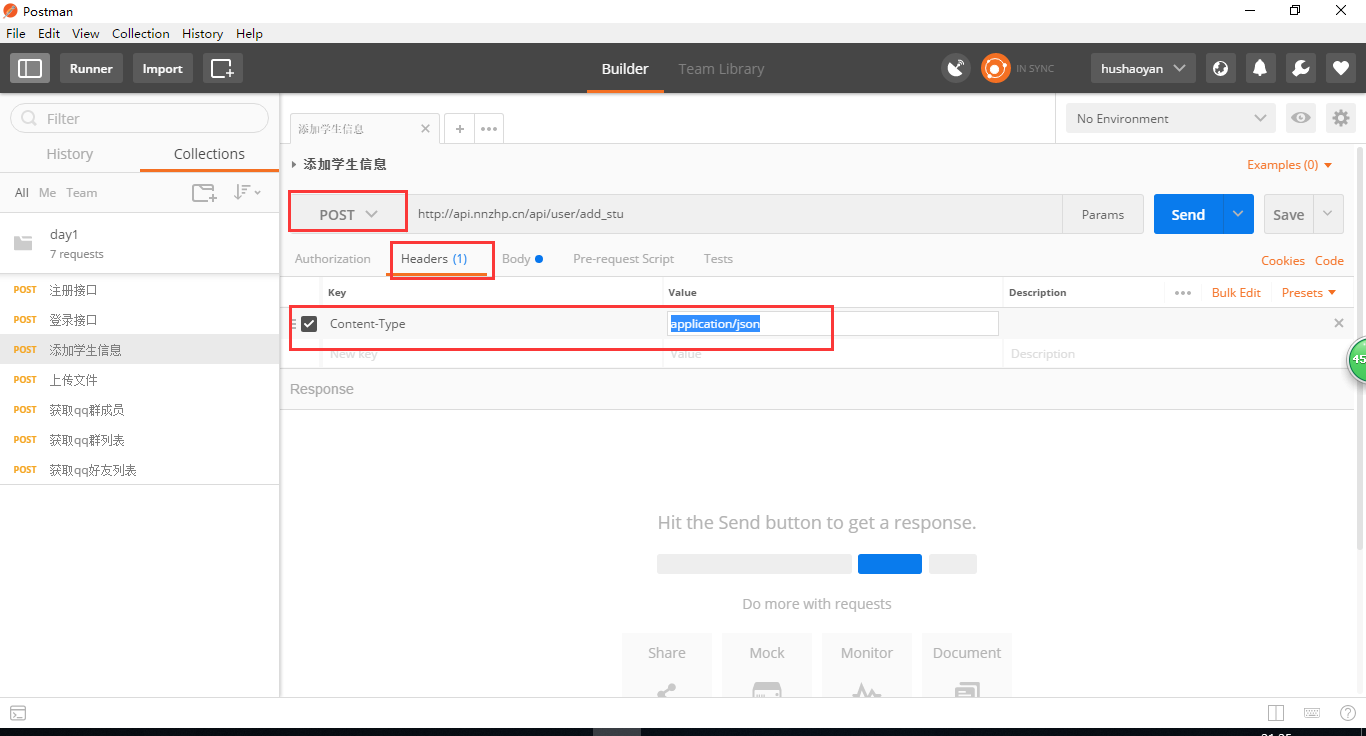Open manage environments gear icon
This screenshot has height=736, width=1366.
[x=1340, y=118]
